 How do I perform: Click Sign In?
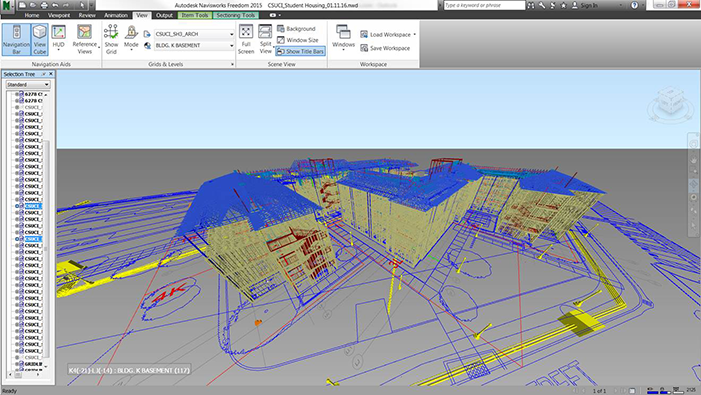click(x=585, y=5)
